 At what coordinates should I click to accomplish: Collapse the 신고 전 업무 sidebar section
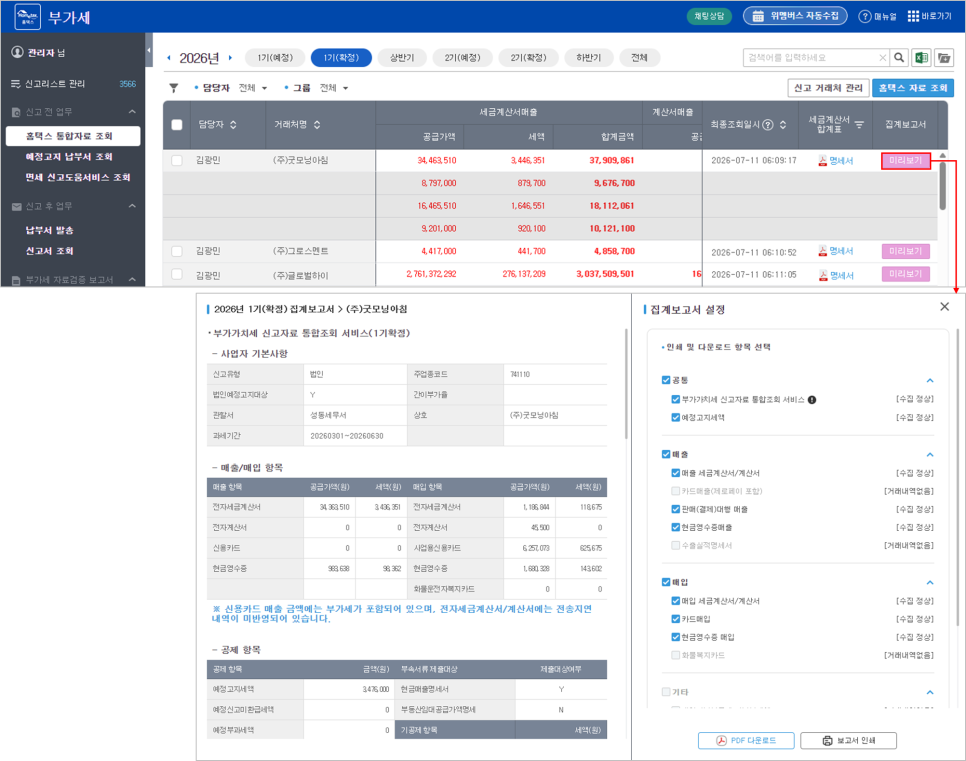pyautogui.click(x=132, y=112)
